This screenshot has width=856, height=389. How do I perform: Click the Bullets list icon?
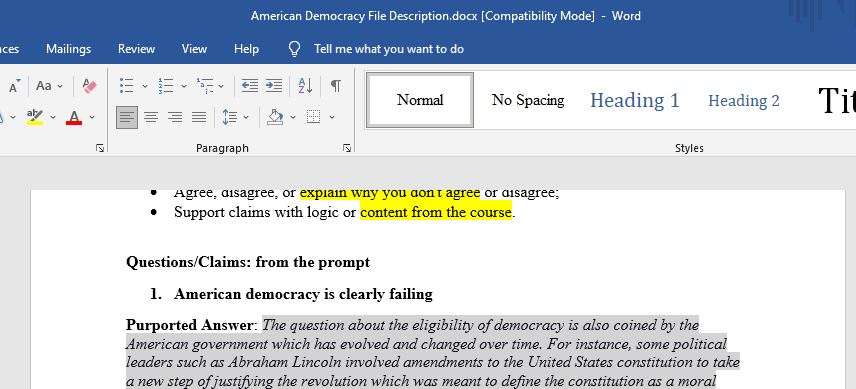pos(127,86)
